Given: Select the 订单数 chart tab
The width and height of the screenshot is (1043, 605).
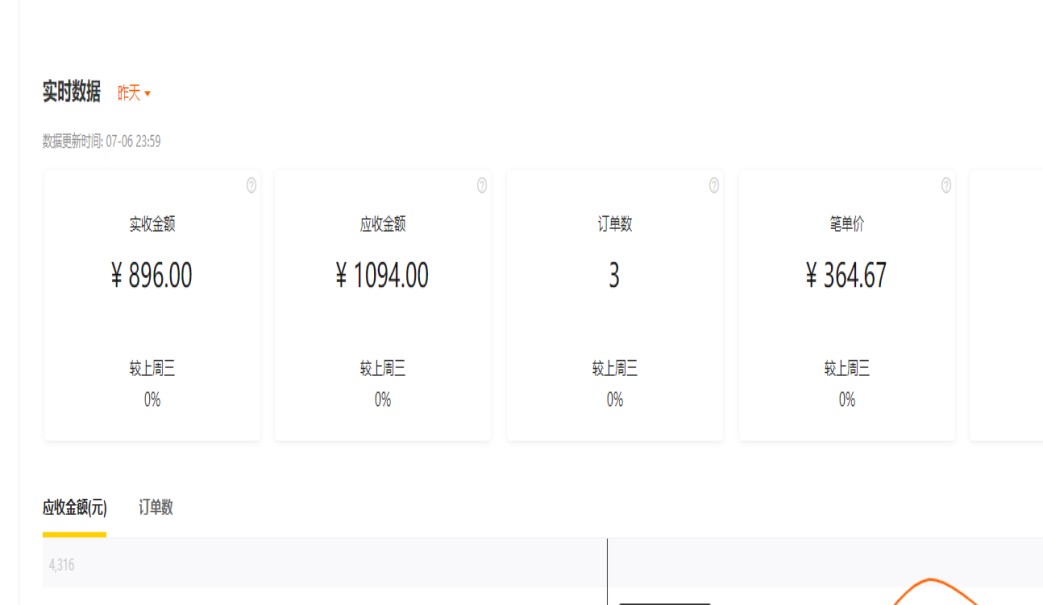Looking at the screenshot, I should pos(156,508).
